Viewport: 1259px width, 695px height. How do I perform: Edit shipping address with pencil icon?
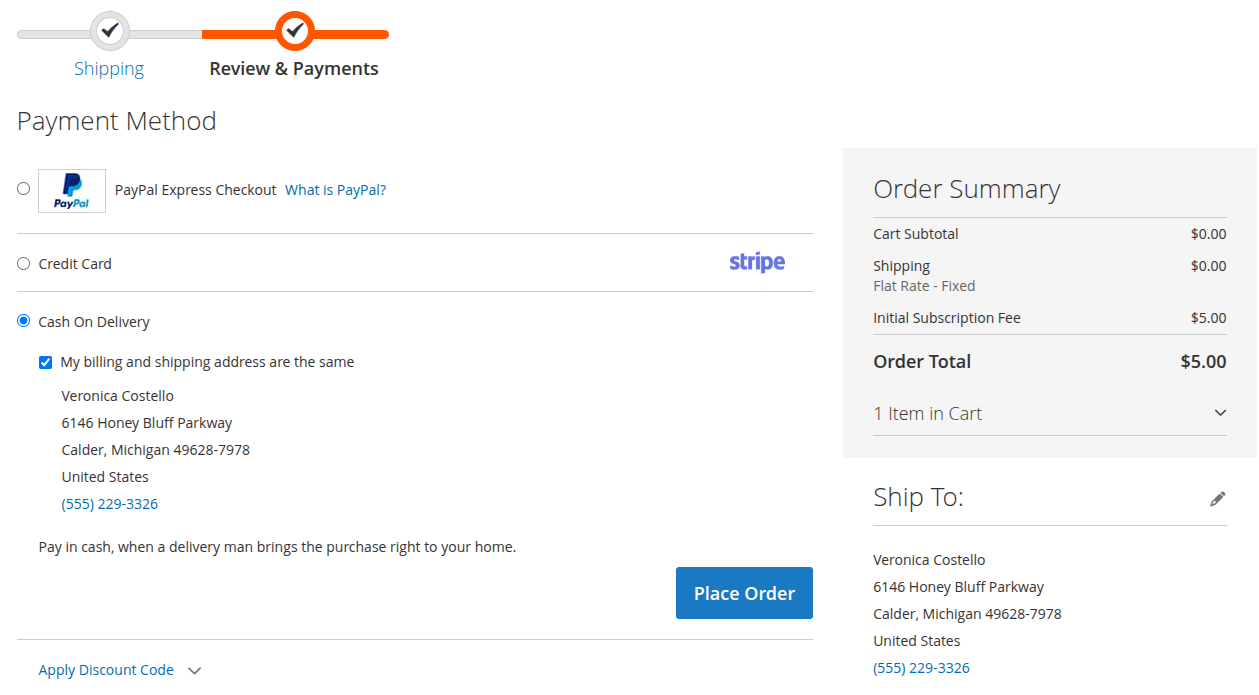(1217, 498)
